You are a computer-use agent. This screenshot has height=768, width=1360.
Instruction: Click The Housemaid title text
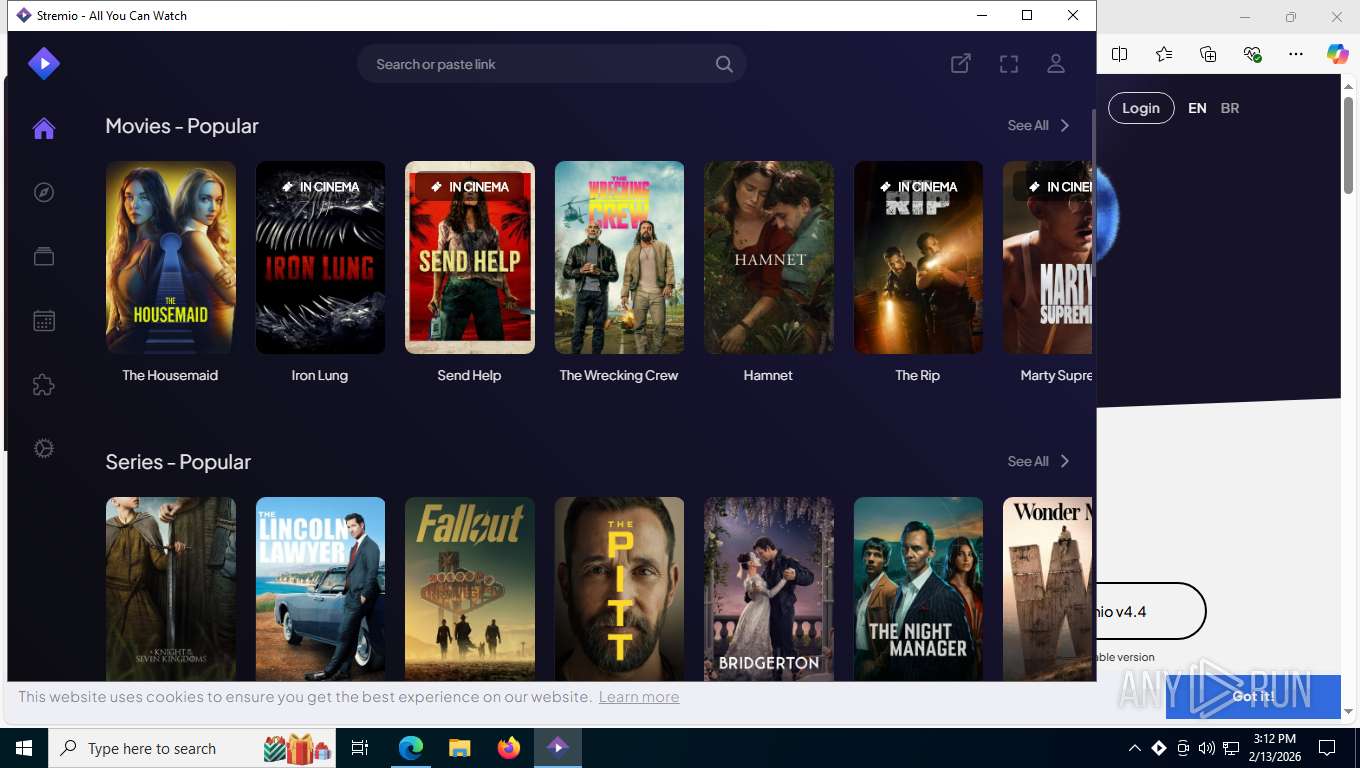coord(170,375)
